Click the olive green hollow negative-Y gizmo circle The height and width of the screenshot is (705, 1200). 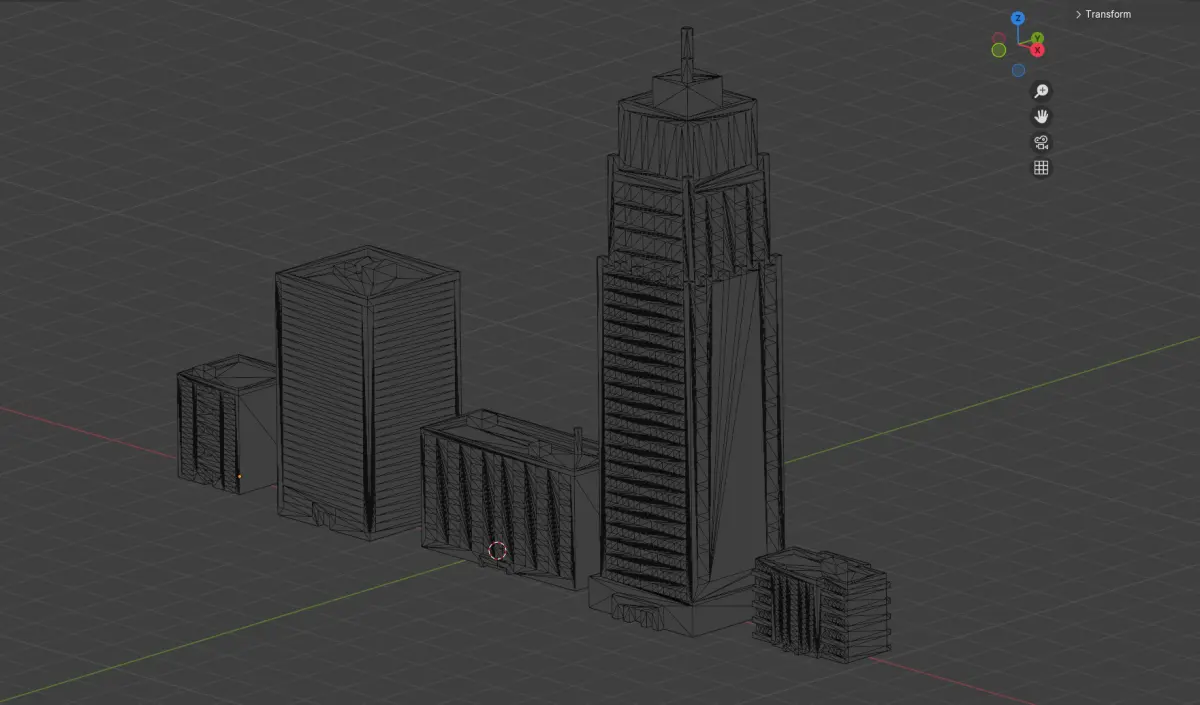tap(998, 50)
